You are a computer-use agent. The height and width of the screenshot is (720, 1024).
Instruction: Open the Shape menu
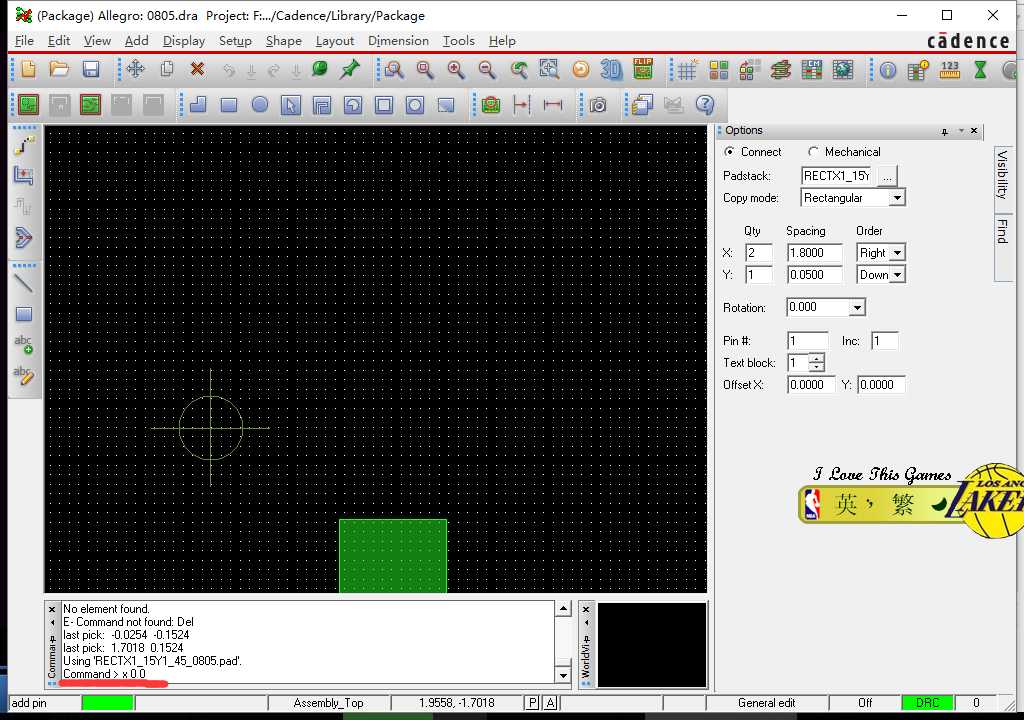283,41
